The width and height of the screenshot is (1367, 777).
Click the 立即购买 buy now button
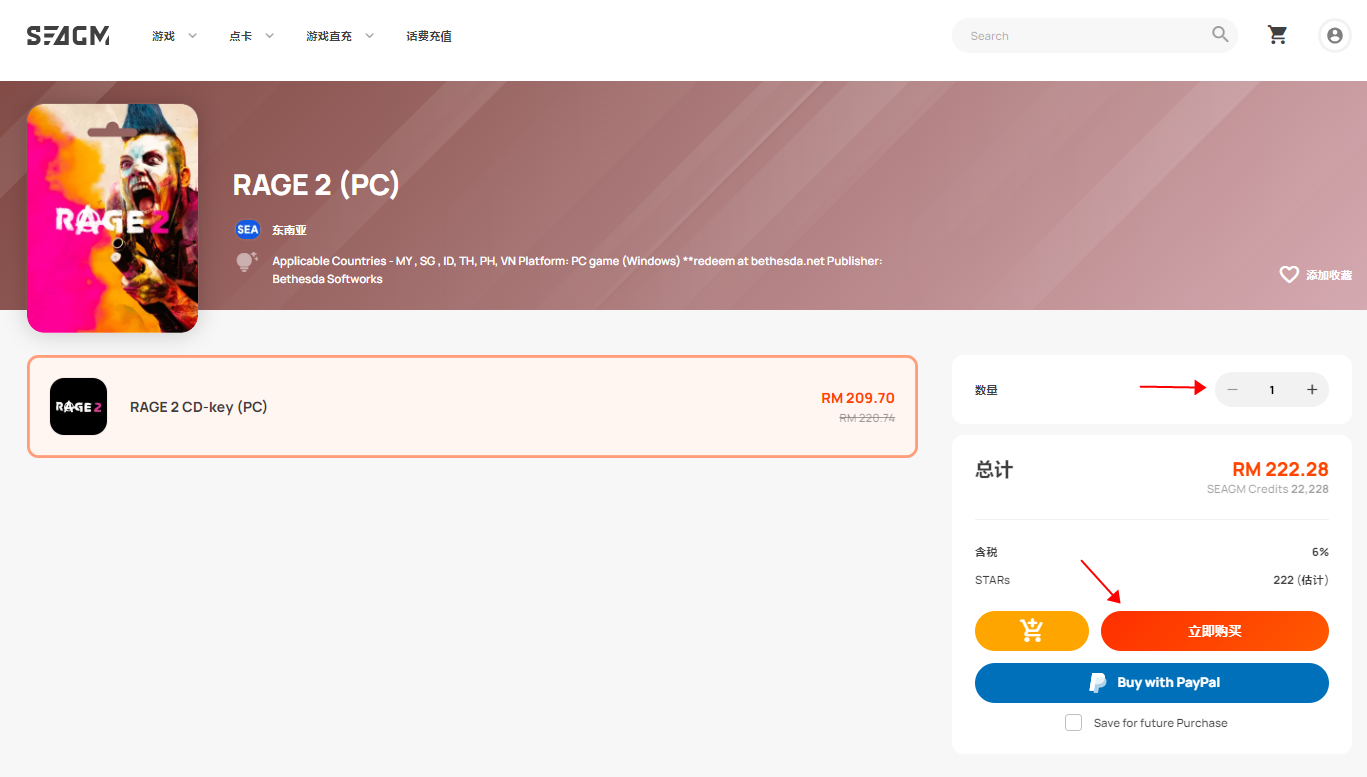[x=1214, y=631]
